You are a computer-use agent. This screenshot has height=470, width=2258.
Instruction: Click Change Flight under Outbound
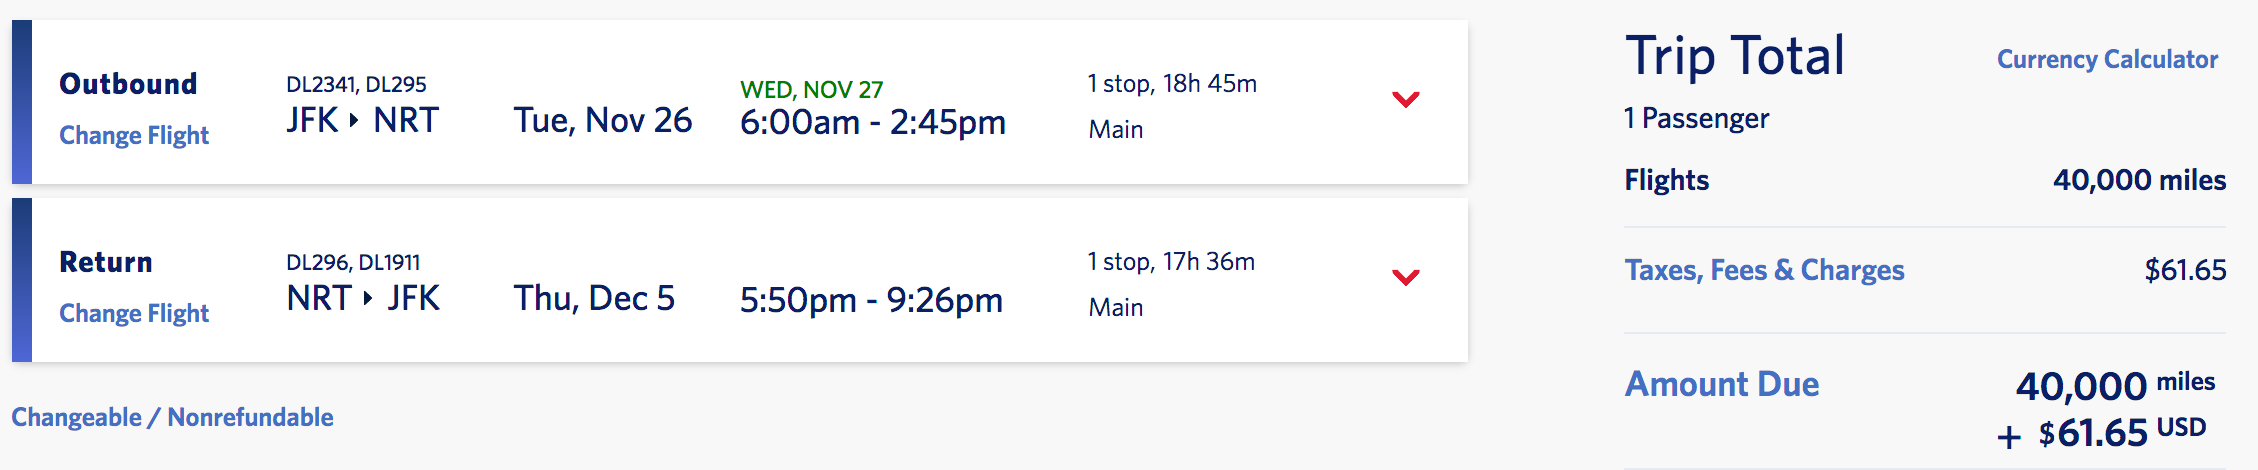tap(134, 135)
